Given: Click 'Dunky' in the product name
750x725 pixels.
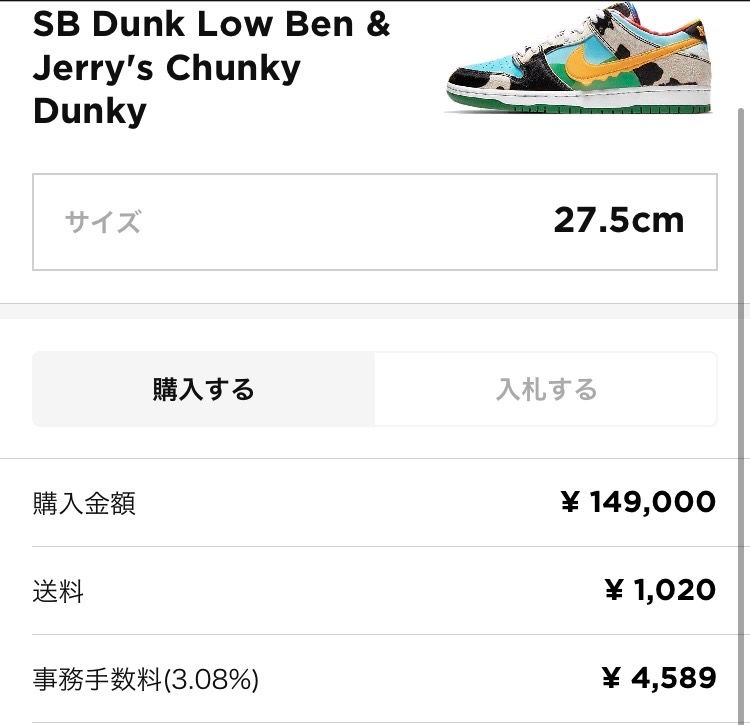Looking at the screenshot, I should point(90,111).
